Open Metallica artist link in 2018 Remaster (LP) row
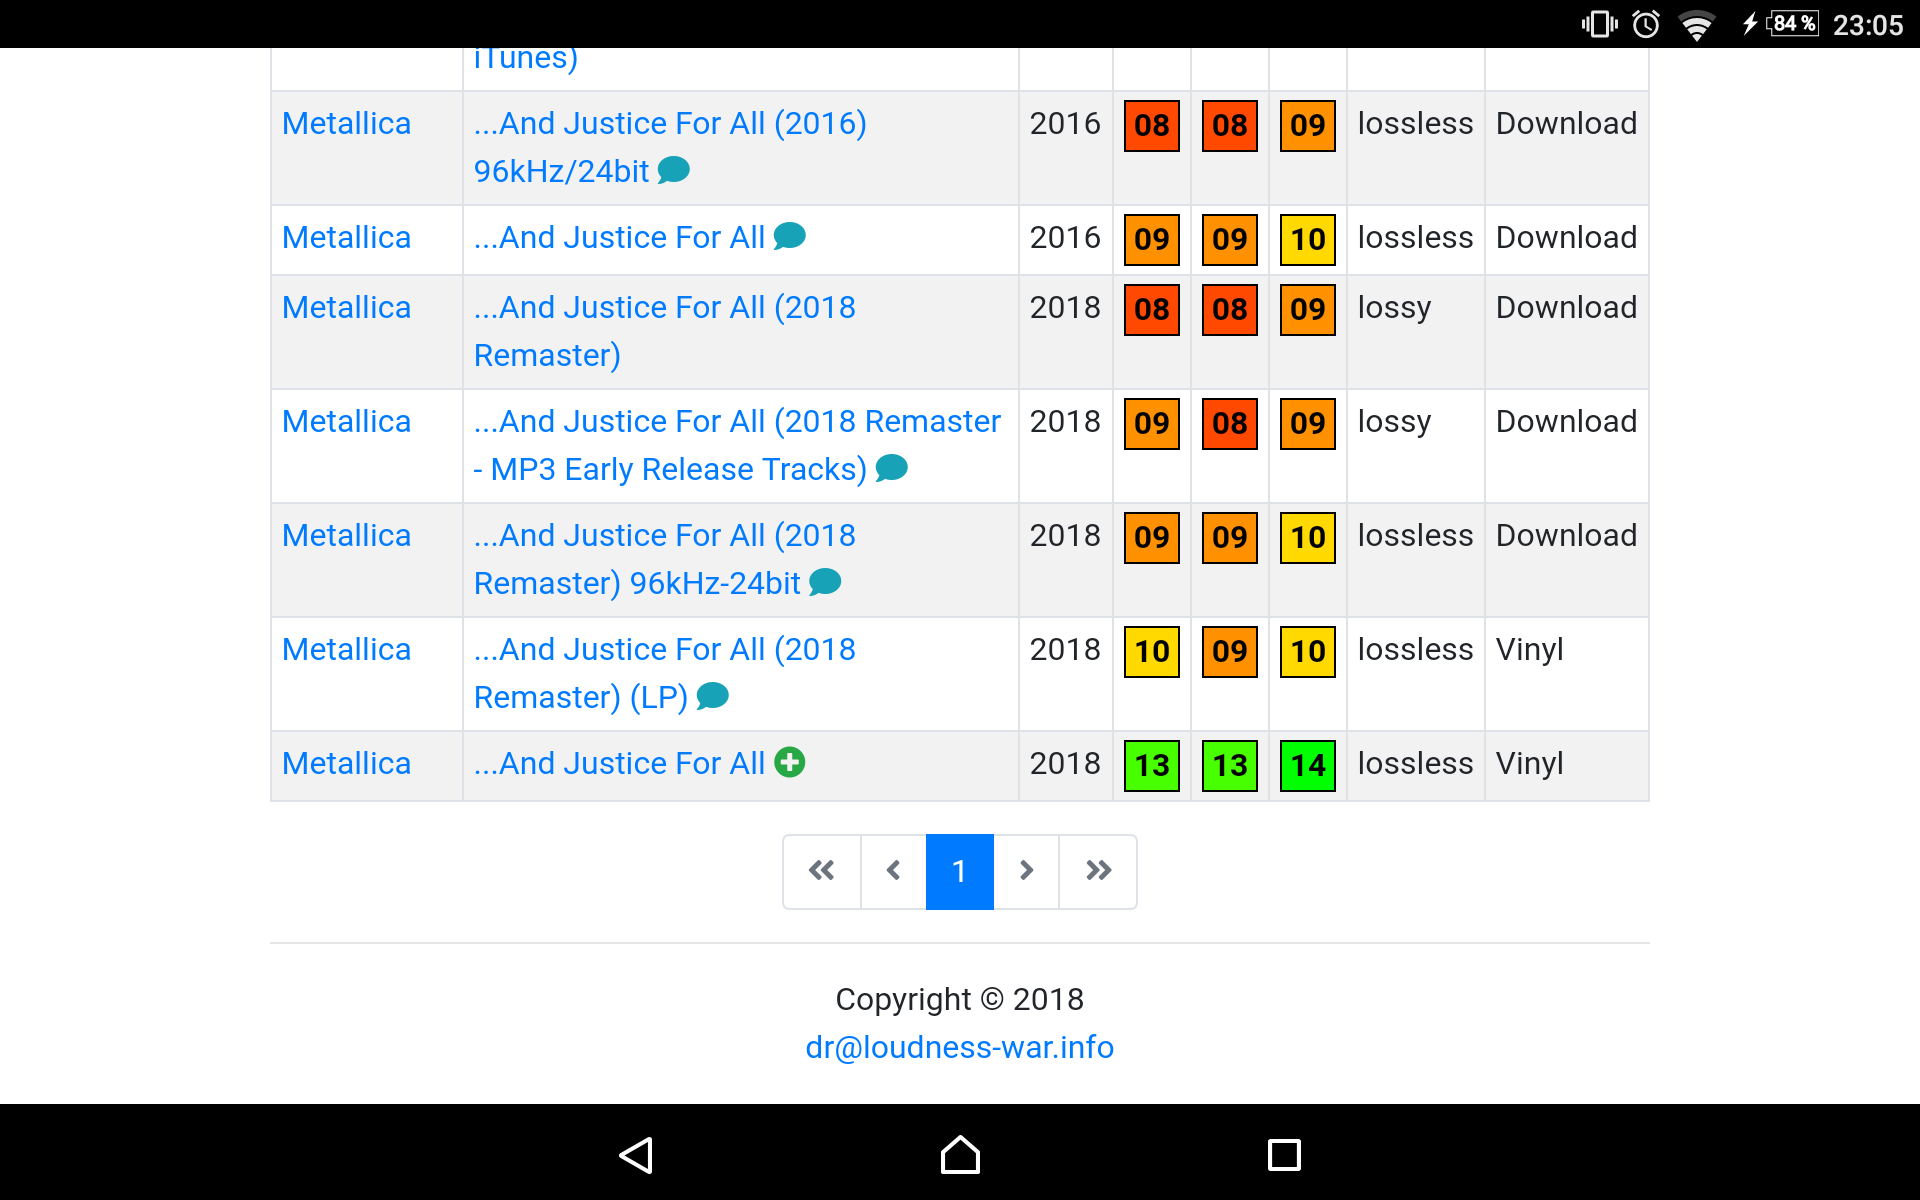 click(346, 649)
